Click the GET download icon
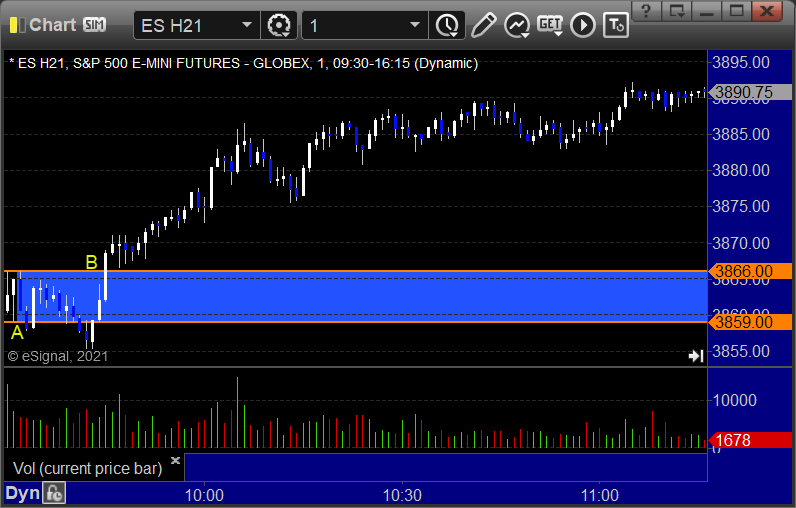The width and height of the screenshot is (796, 508). (x=550, y=25)
